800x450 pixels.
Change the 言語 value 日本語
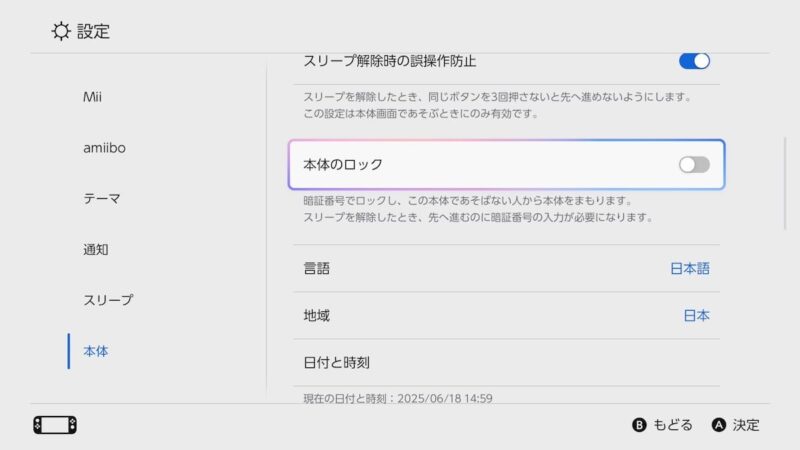tap(690, 268)
